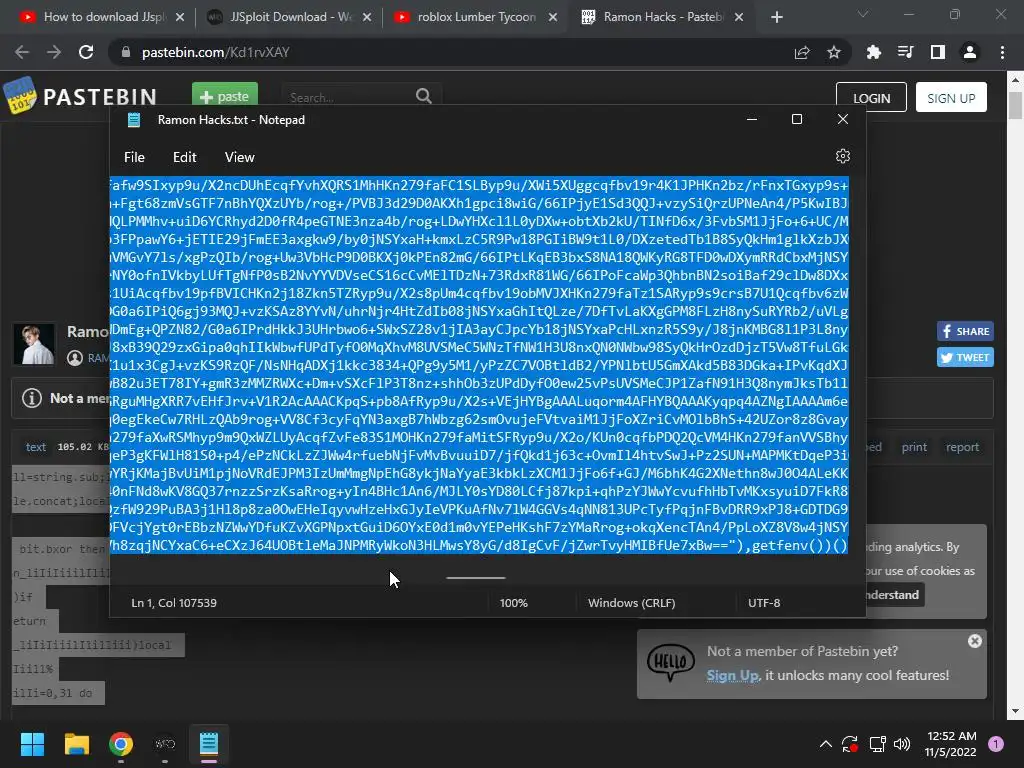Open the Edit menu in Notepad
Viewport: 1024px width, 768px height.
click(x=184, y=157)
